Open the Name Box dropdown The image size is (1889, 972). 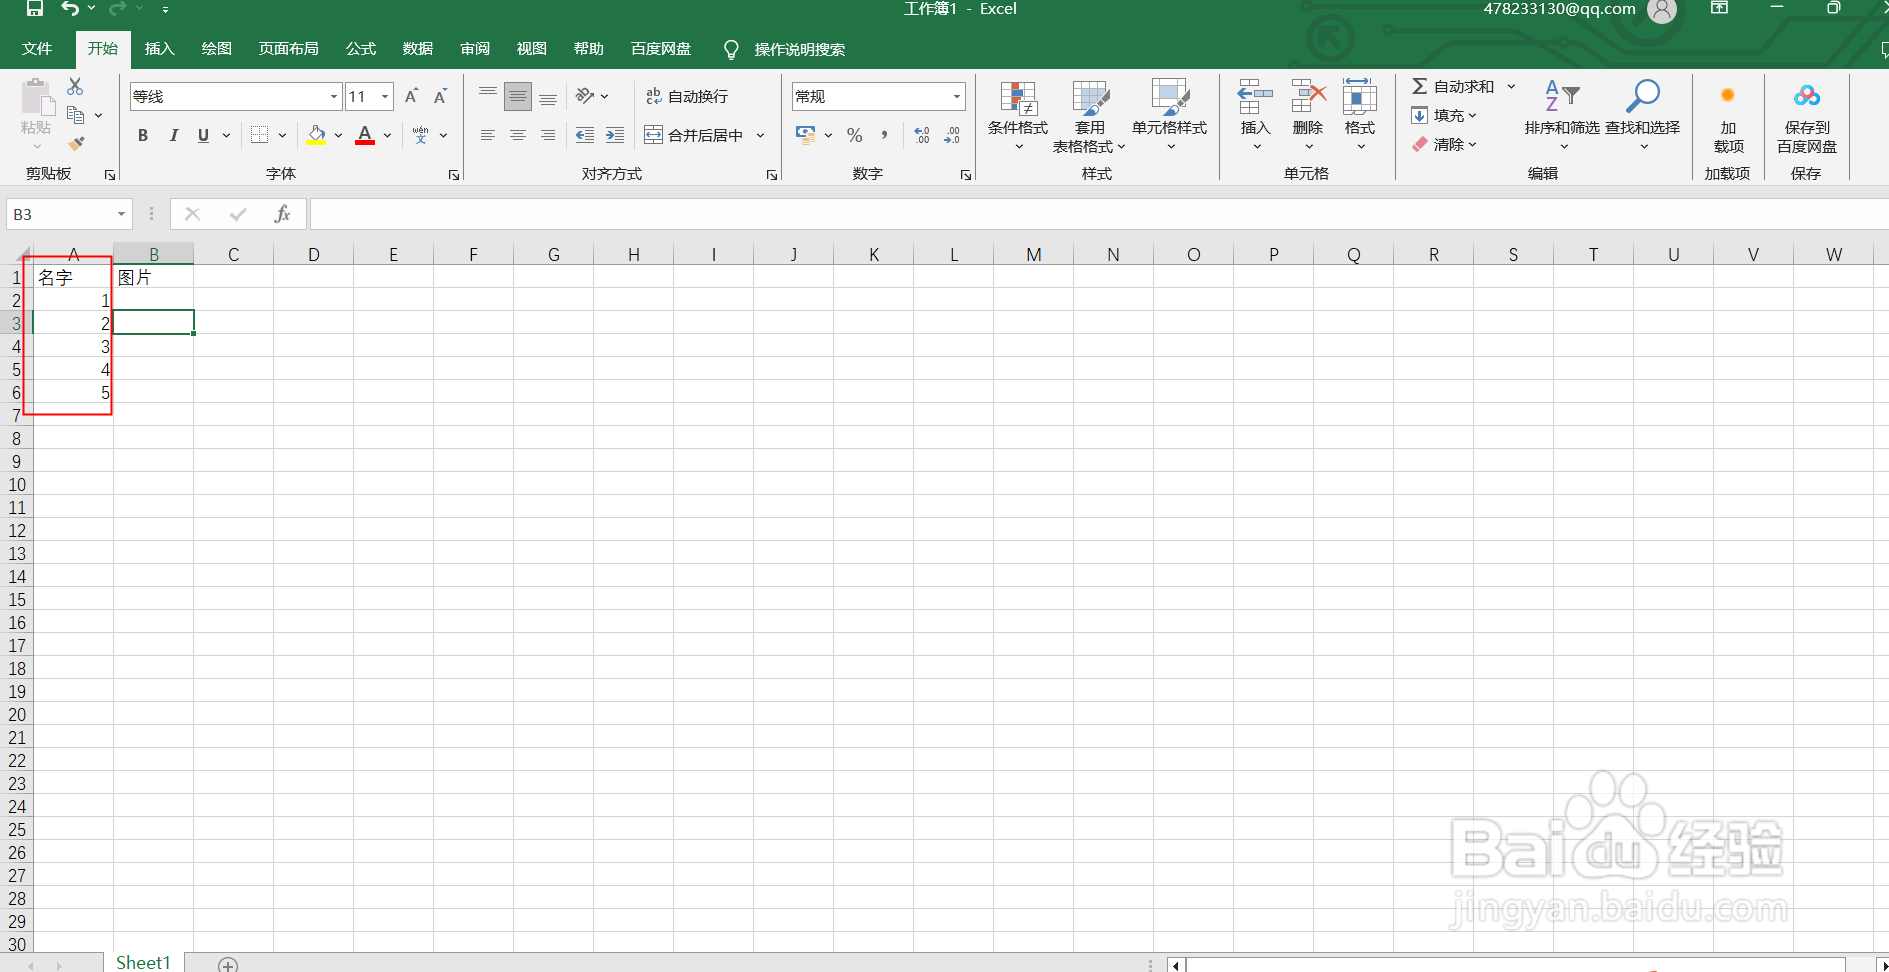(121, 214)
